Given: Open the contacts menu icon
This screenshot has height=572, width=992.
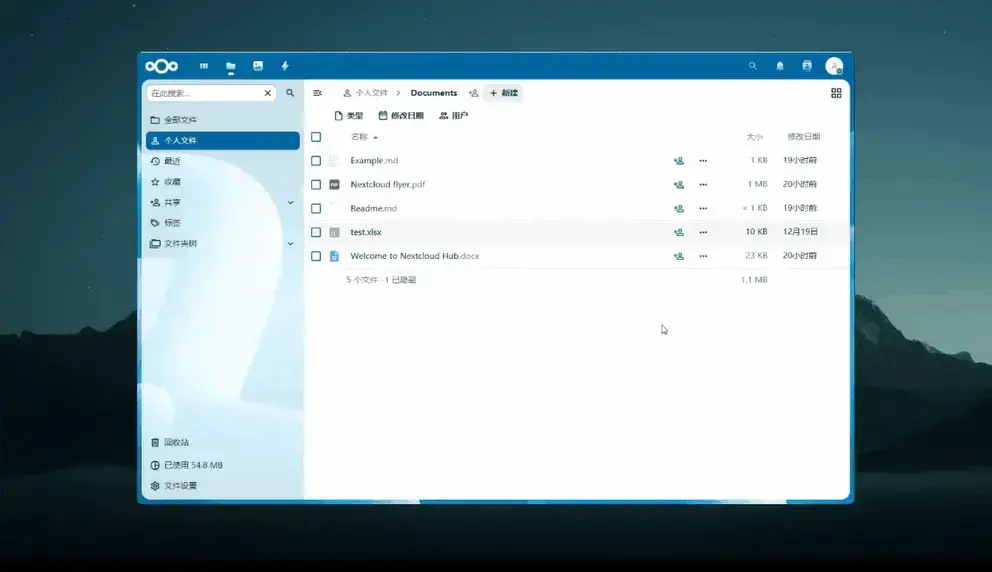Looking at the screenshot, I should [807, 66].
